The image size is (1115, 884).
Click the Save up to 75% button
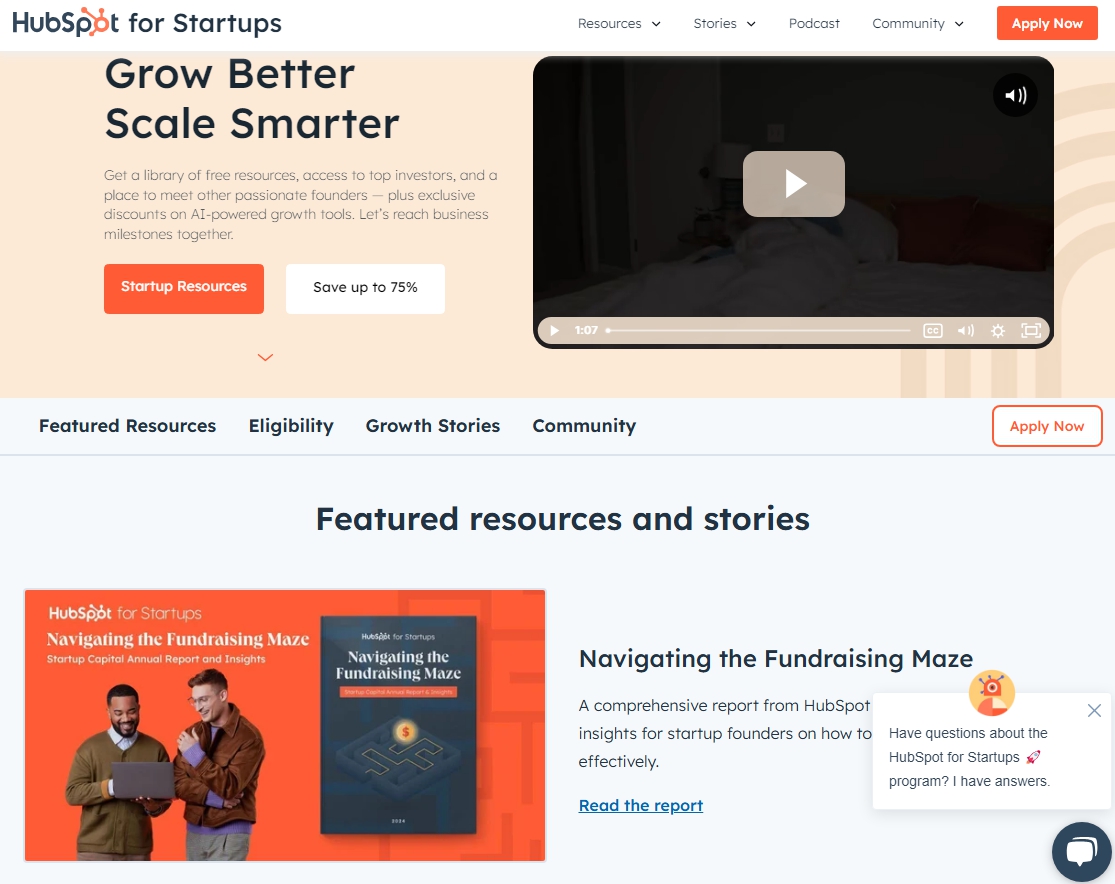[366, 289]
